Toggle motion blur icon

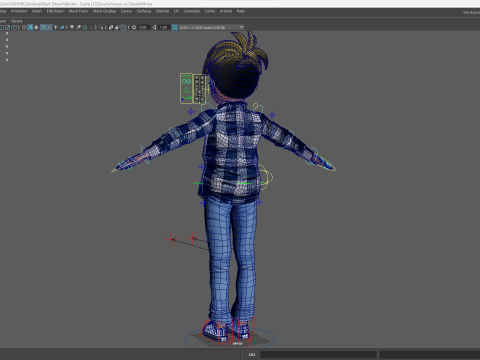[78, 27]
